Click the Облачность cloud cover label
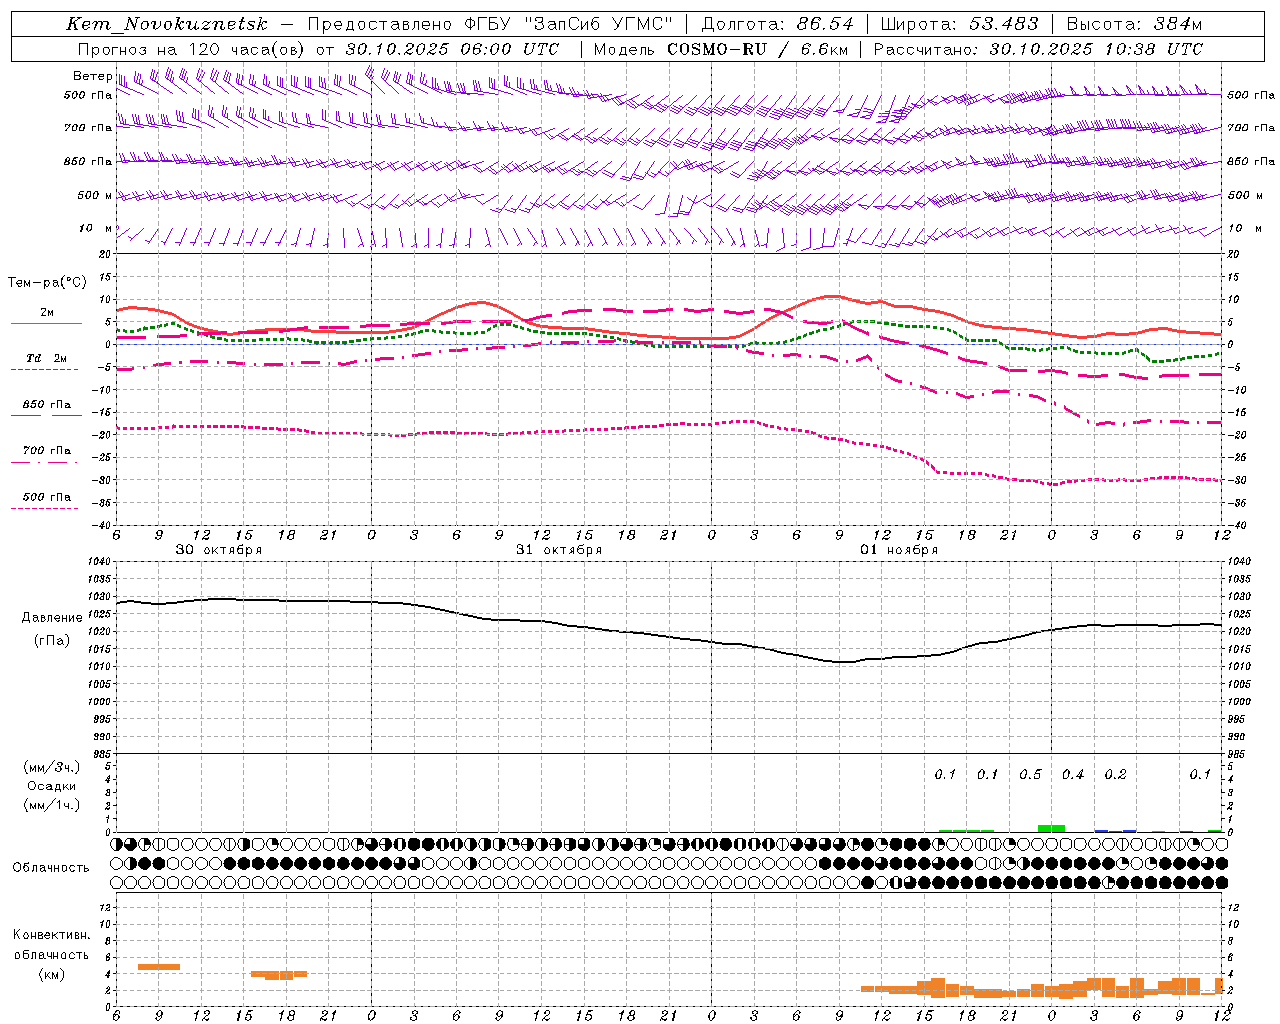1280x1024 pixels. tap(51, 867)
